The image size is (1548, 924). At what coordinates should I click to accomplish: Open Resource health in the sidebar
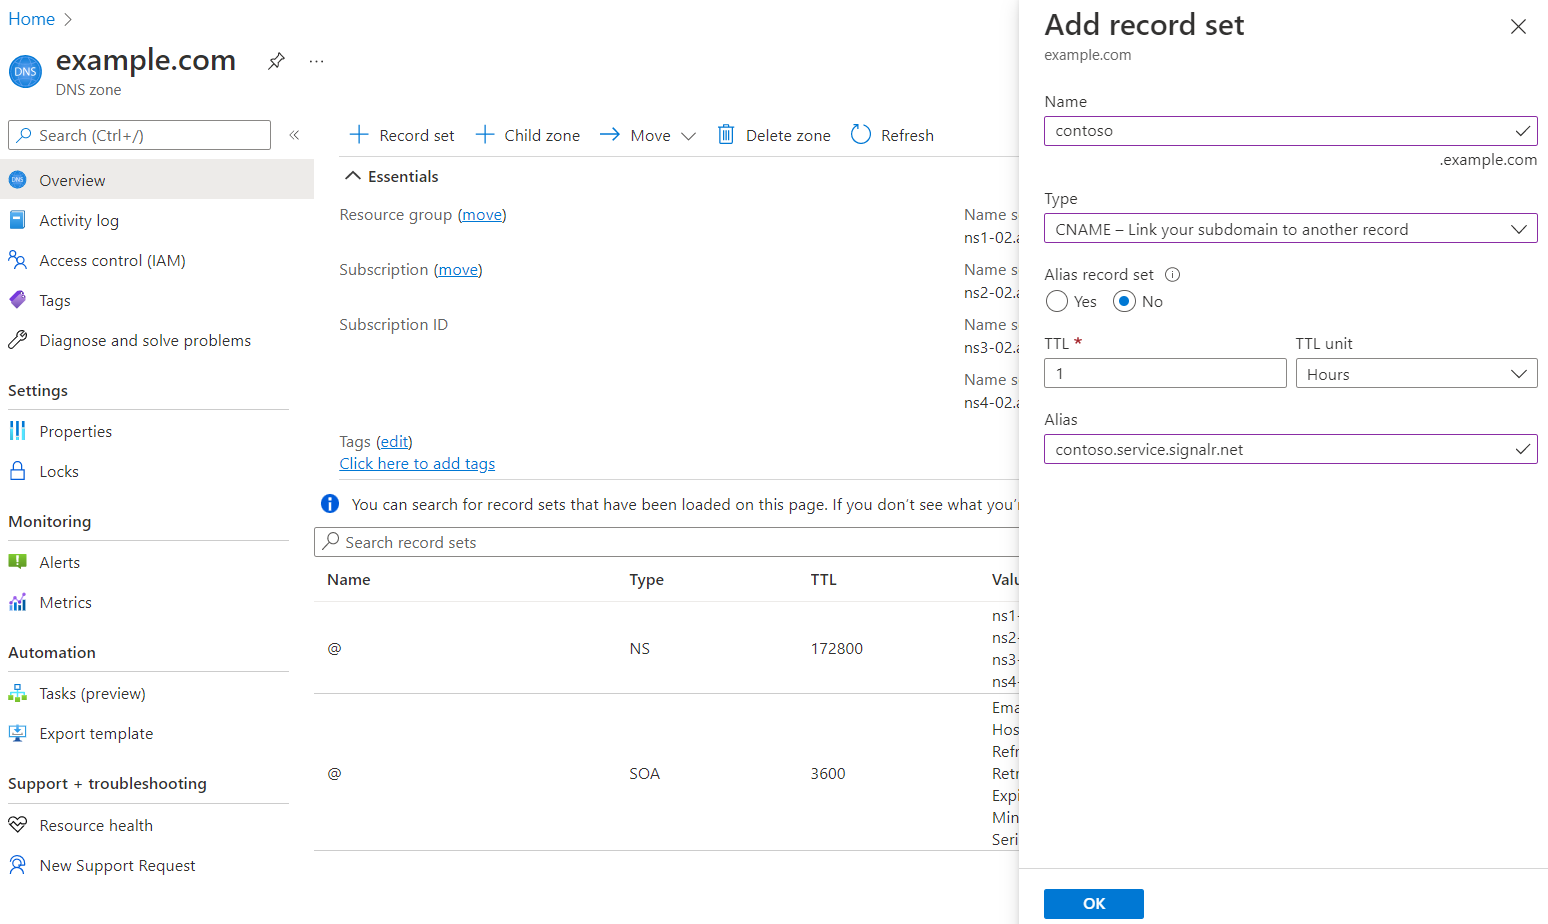click(94, 824)
